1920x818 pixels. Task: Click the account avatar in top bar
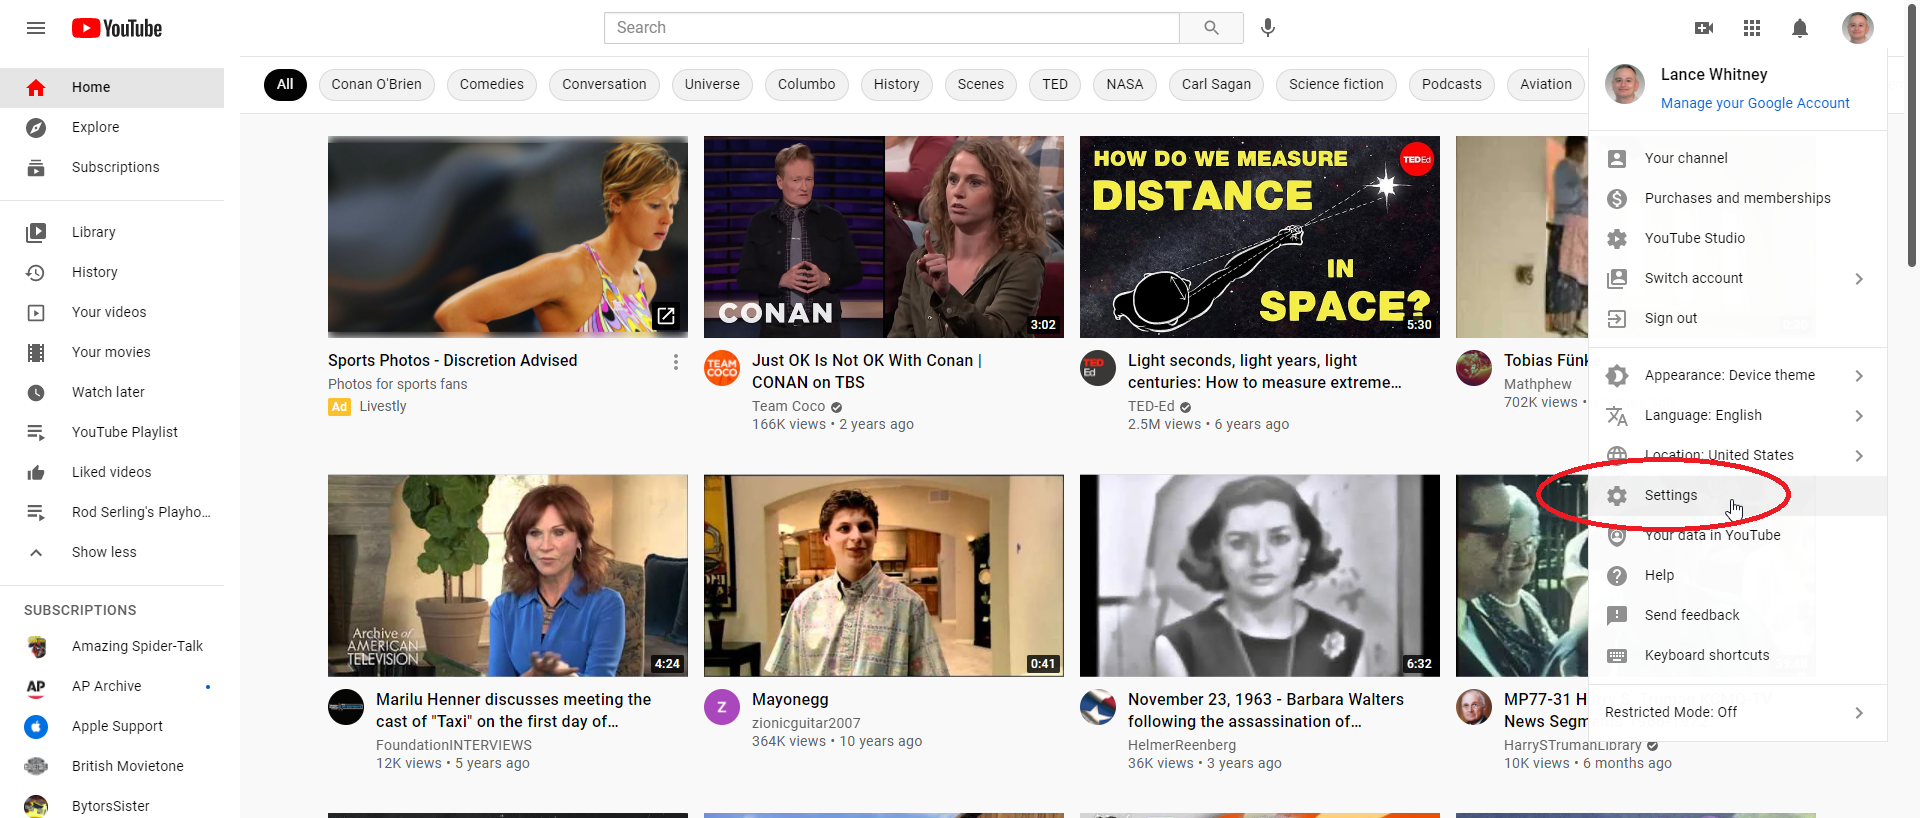point(1858,28)
